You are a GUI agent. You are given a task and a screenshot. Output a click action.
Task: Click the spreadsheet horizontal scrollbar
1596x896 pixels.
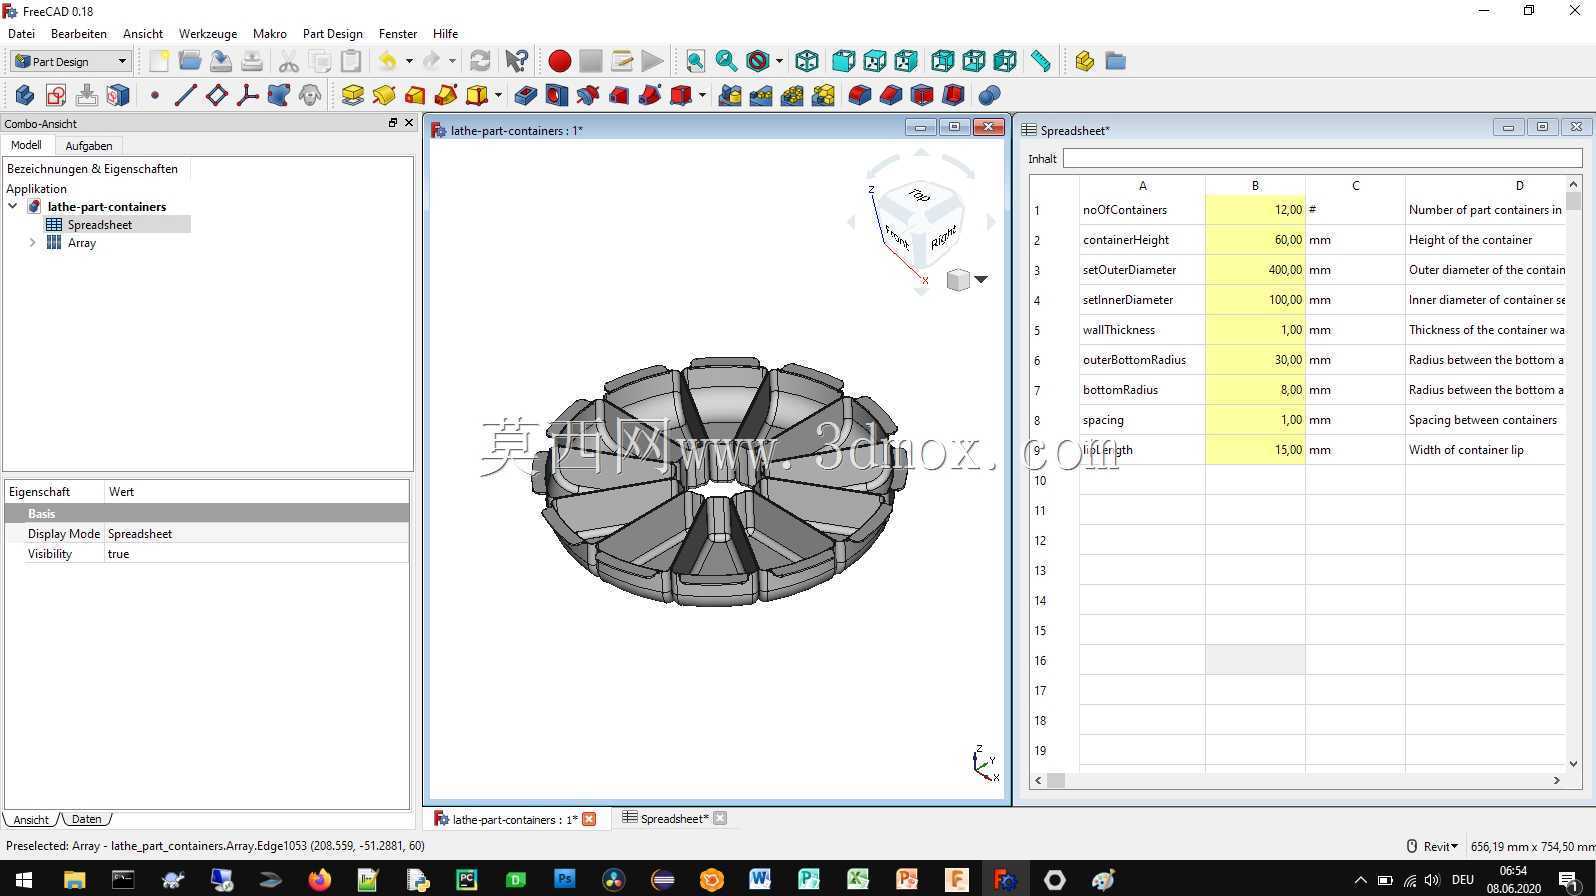point(1298,780)
